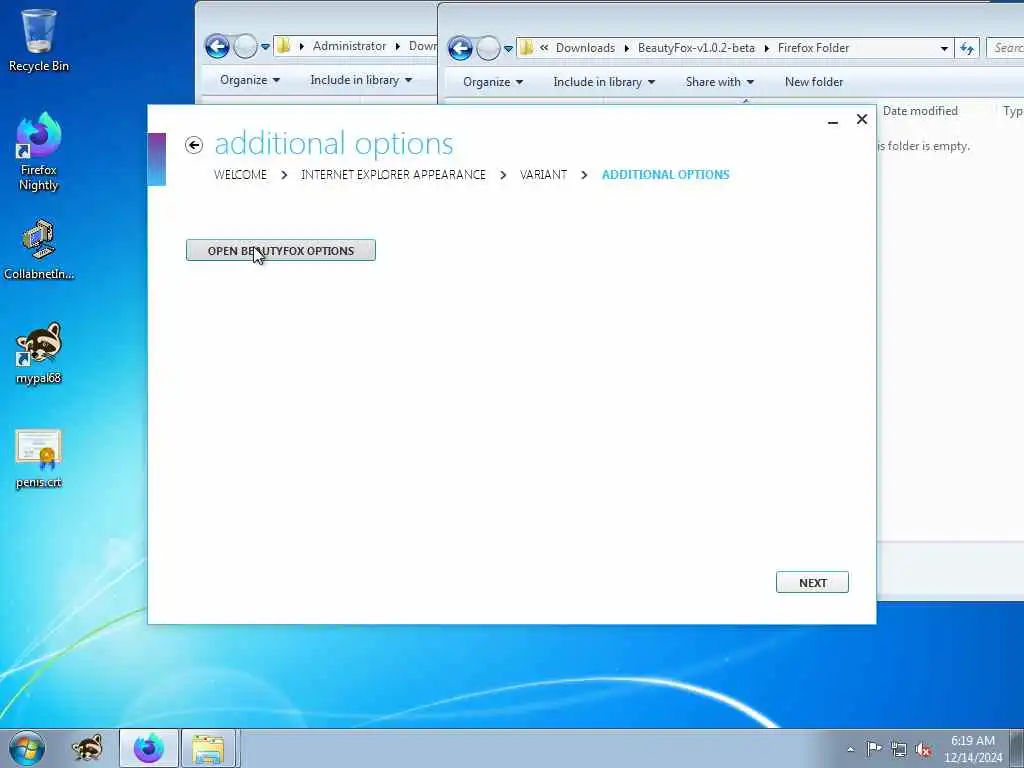Image resolution: width=1024 pixels, height=768 pixels.
Task: Click Forward arrow in the Administrator Explorer window
Action: pyautogui.click(x=246, y=46)
